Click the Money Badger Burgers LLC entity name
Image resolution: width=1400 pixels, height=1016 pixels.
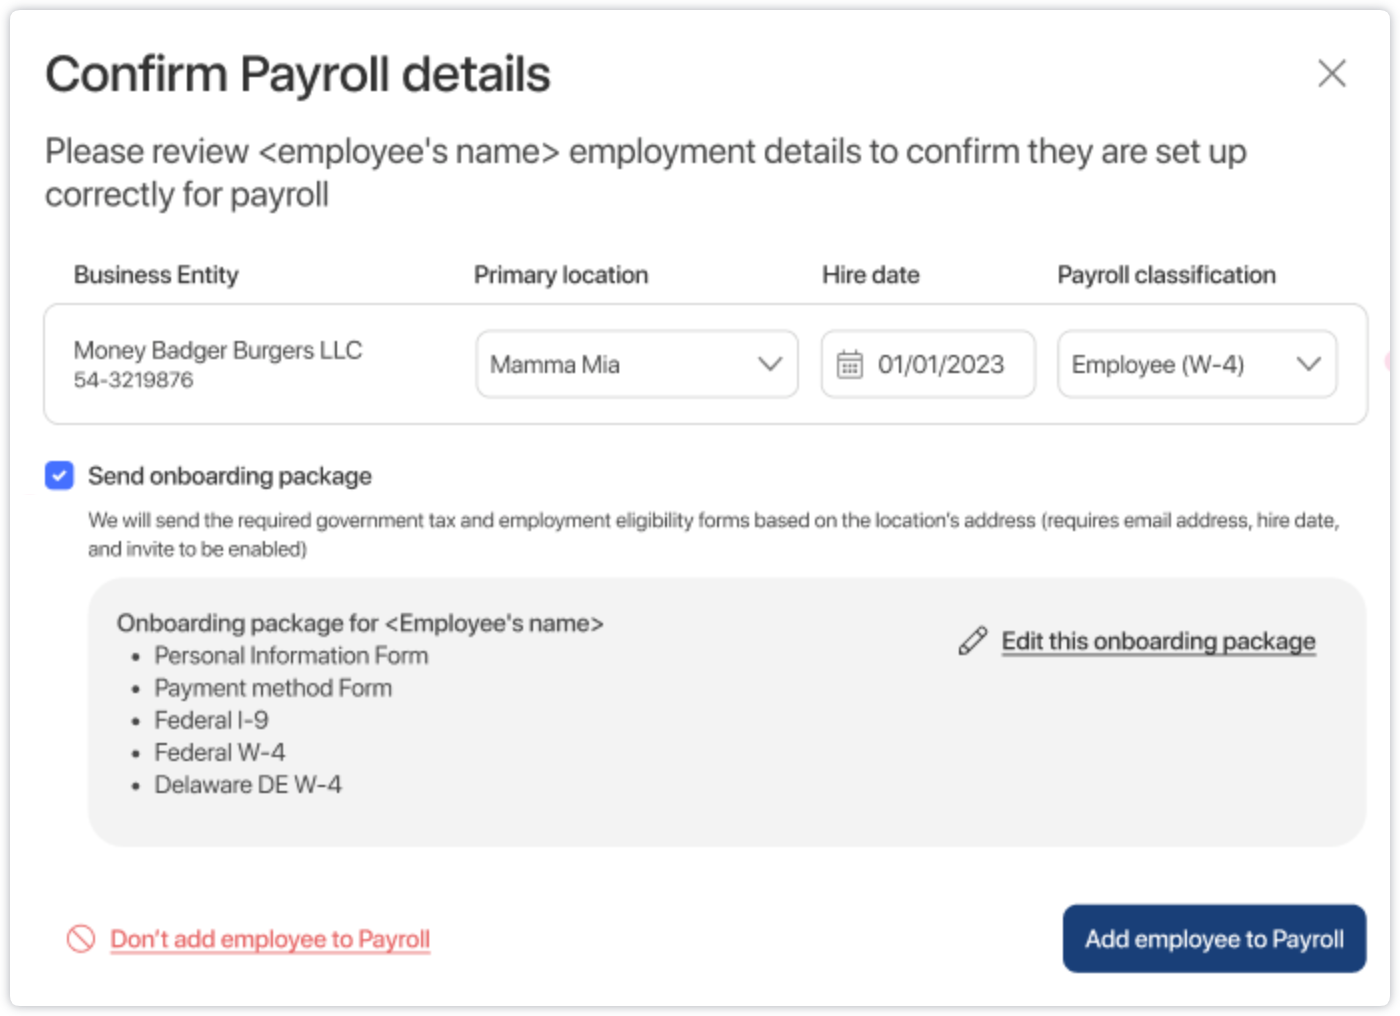218,351
